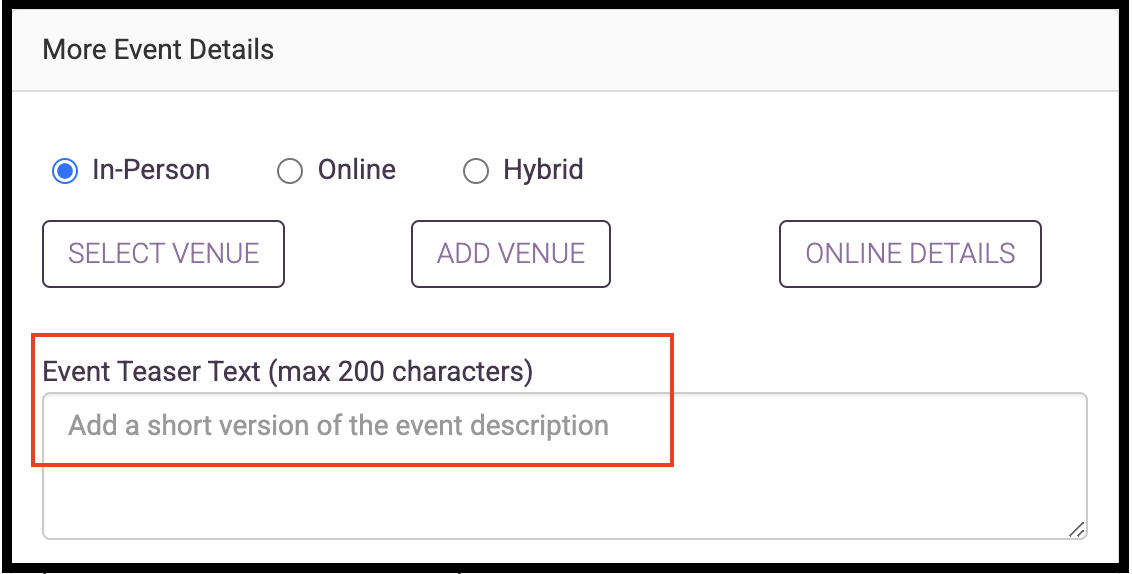
Task: Select the In-Person radio button
Action: click(65, 171)
